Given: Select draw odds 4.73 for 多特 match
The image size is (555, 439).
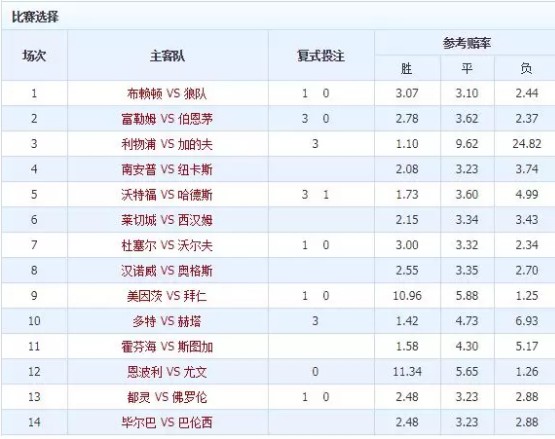Looking at the screenshot, I should tap(467, 321).
